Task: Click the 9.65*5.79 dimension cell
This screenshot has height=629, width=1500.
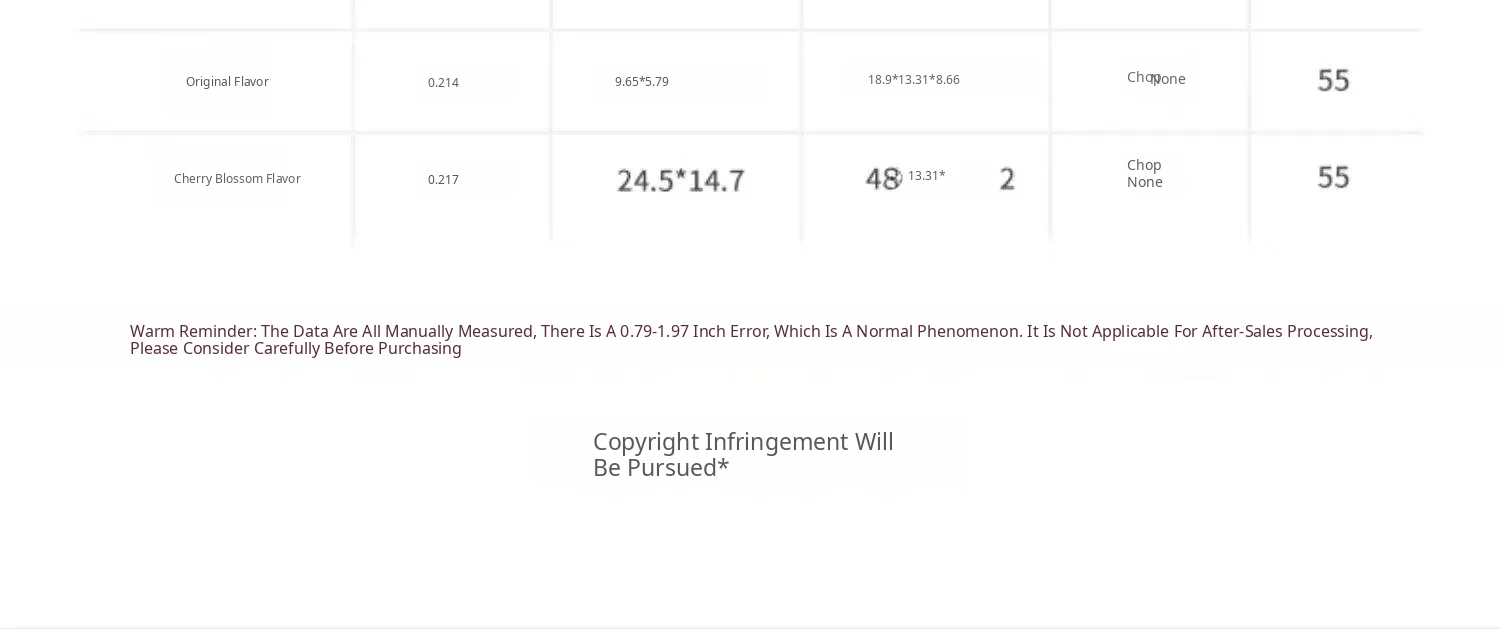Action: coord(641,82)
